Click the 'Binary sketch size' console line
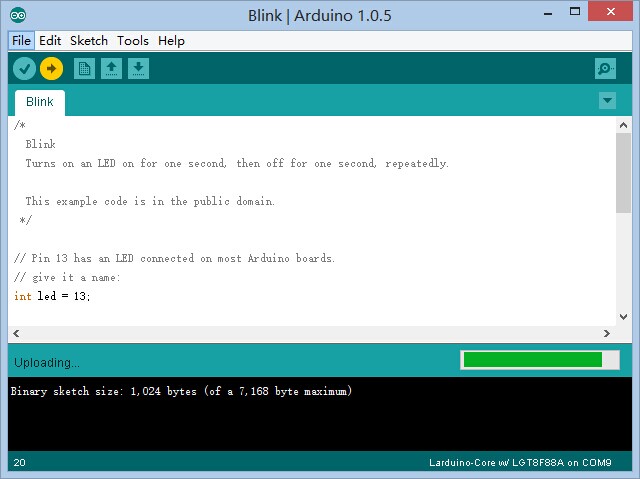The height and width of the screenshot is (479, 640). tap(181, 391)
